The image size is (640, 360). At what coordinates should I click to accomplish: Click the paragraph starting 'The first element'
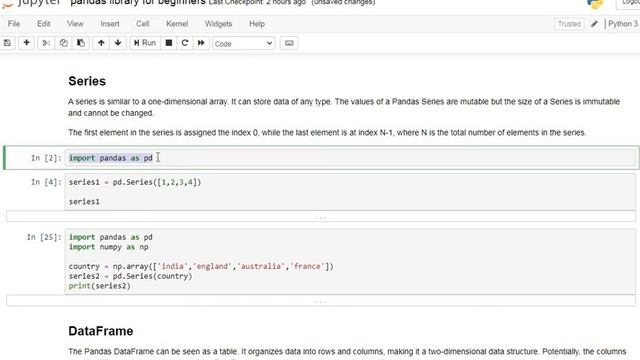click(327, 133)
